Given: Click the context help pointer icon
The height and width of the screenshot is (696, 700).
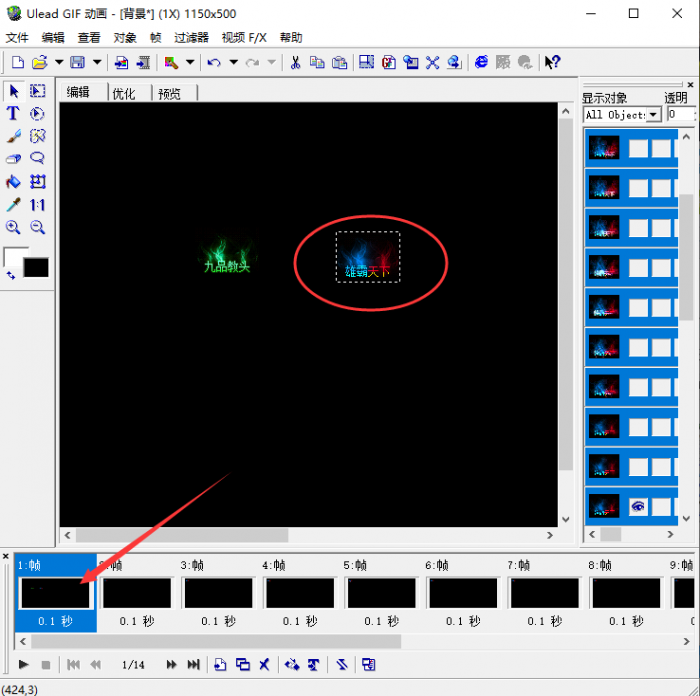Looking at the screenshot, I should [x=551, y=62].
